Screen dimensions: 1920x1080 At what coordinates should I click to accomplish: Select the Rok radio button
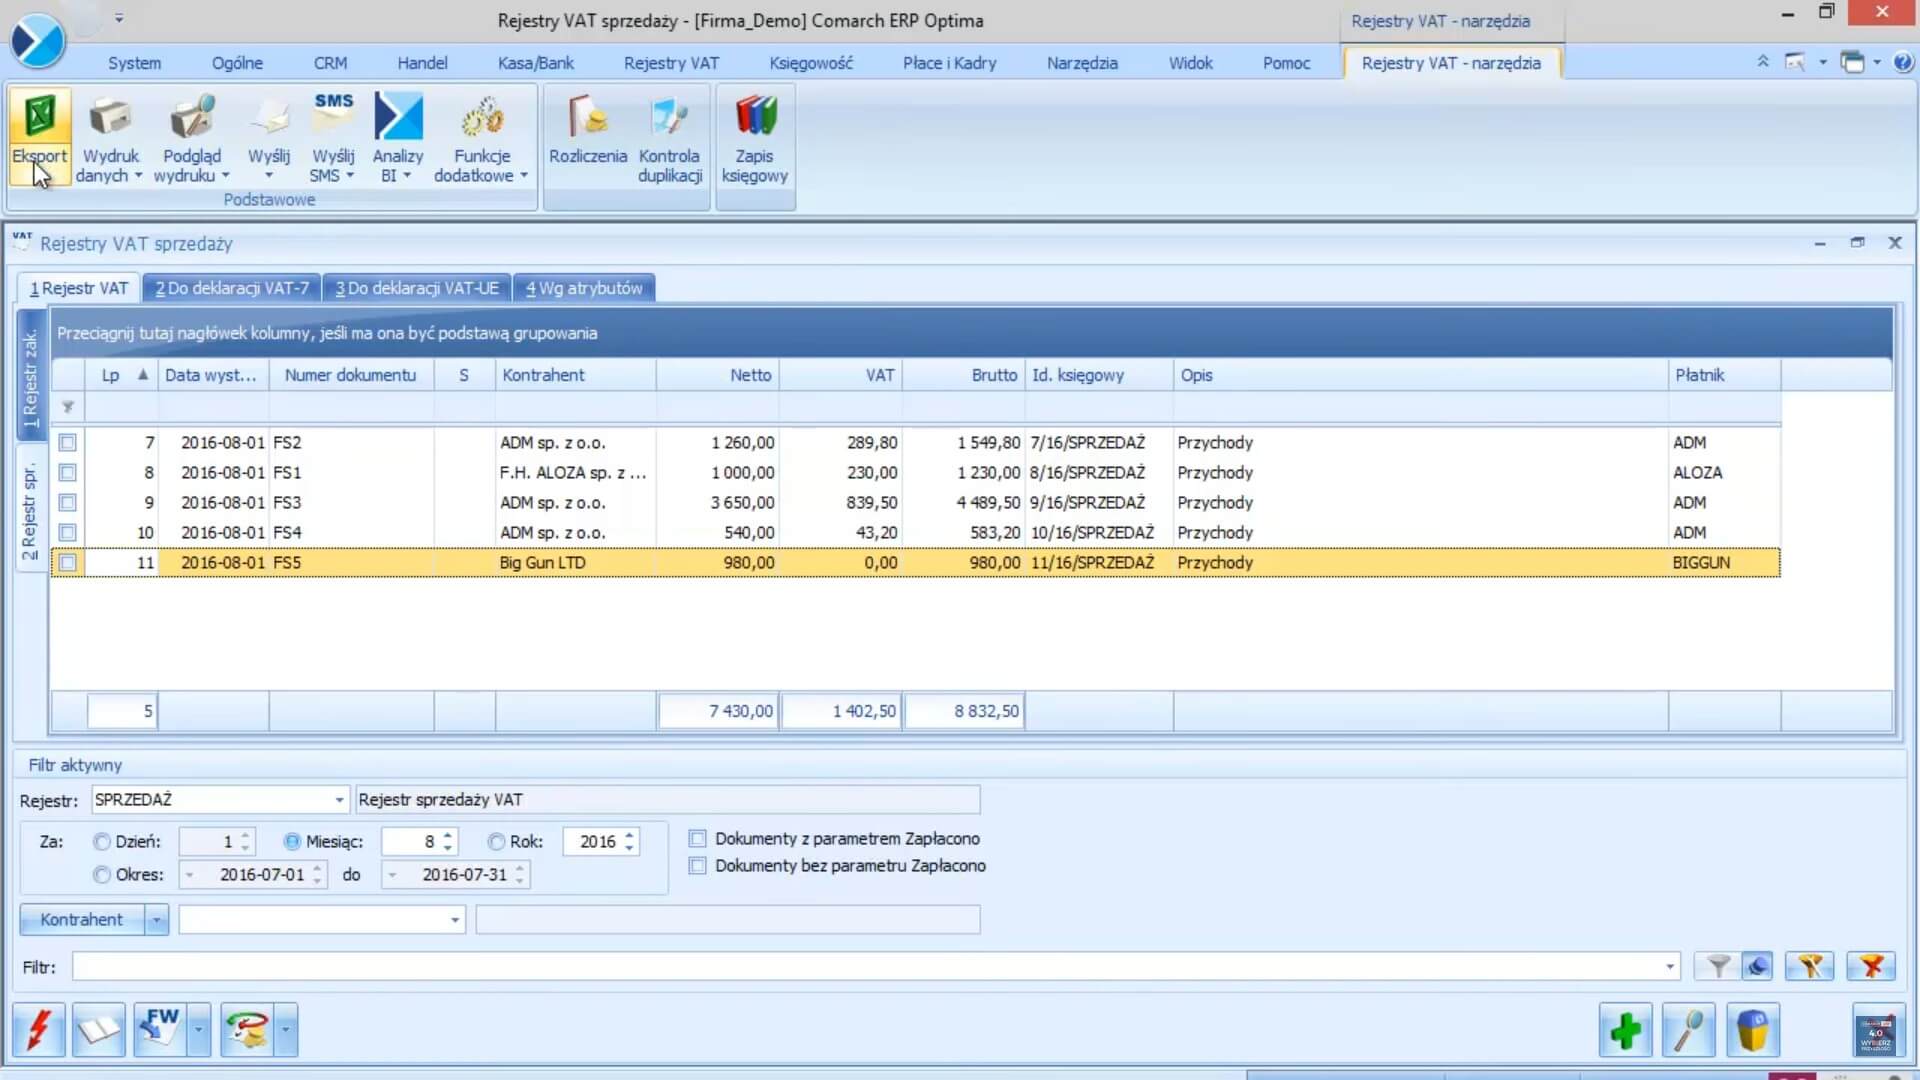click(496, 841)
